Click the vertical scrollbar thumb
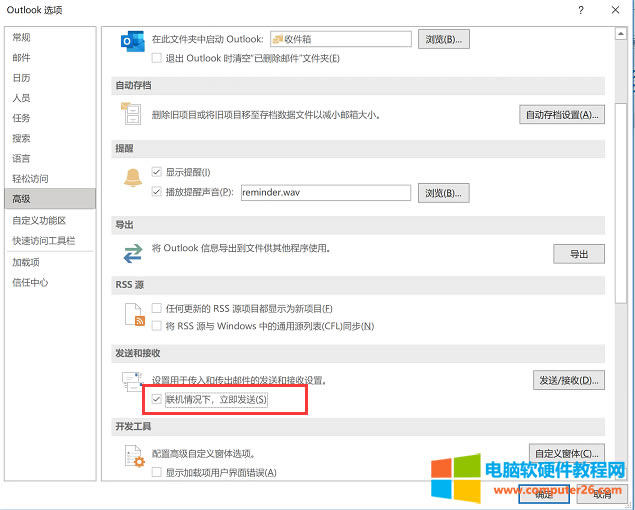This screenshot has width=635, height=510. pos(620,203)
